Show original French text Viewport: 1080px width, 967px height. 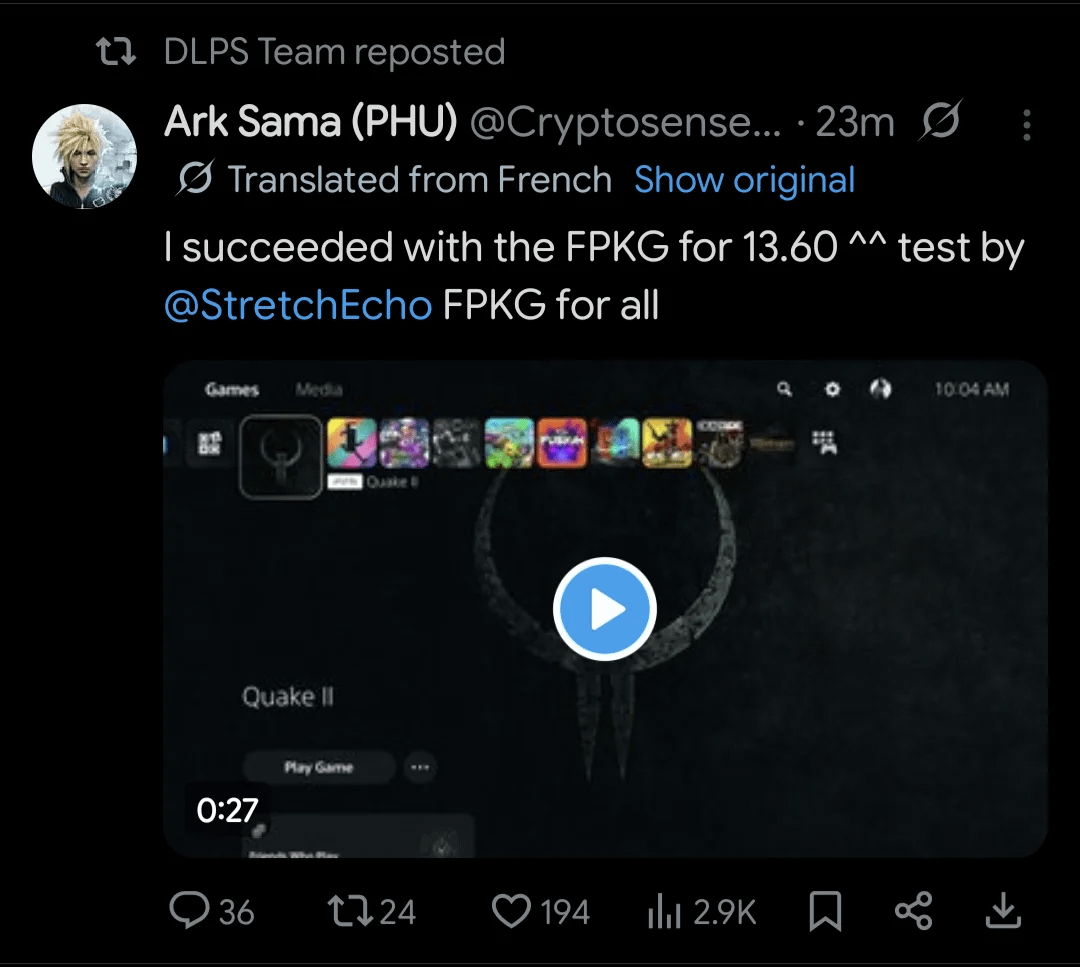(744, 180)
